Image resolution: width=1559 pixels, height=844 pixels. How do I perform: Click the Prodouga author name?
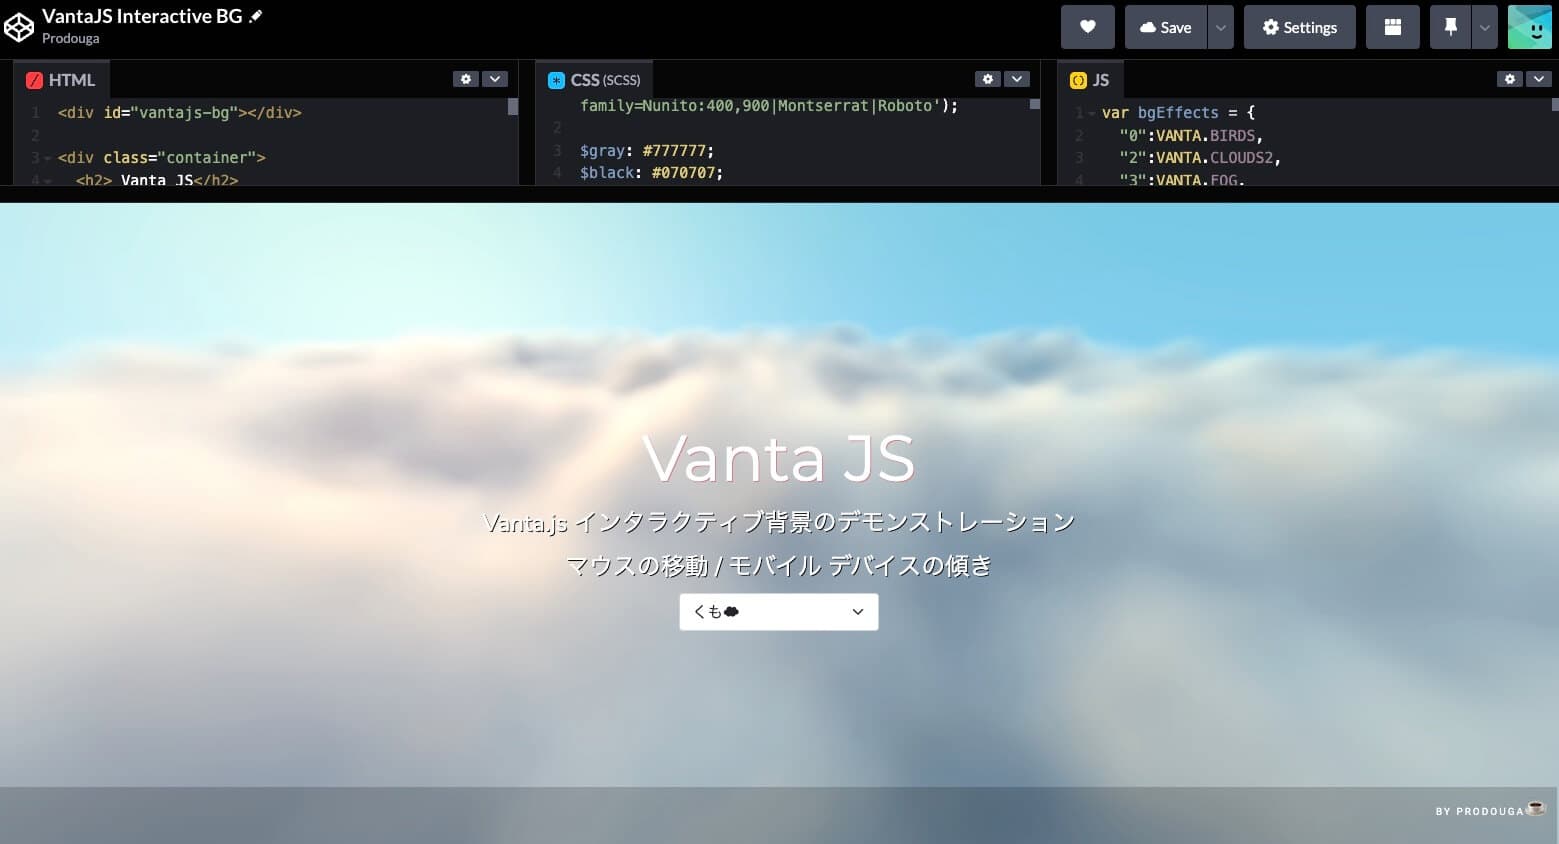(70, 38)
